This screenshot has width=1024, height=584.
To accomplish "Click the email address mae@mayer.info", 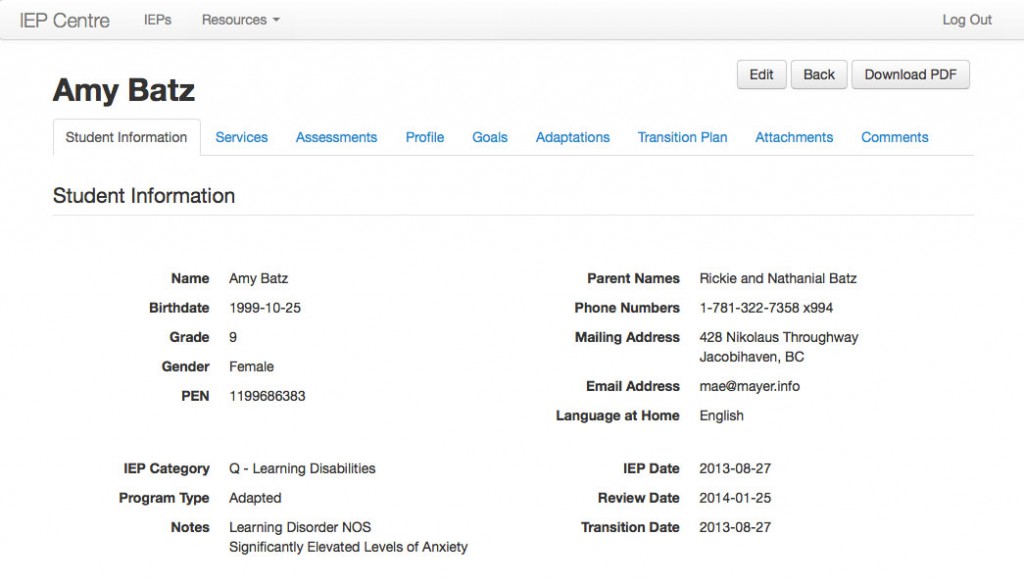I will [x=749, y=386].
